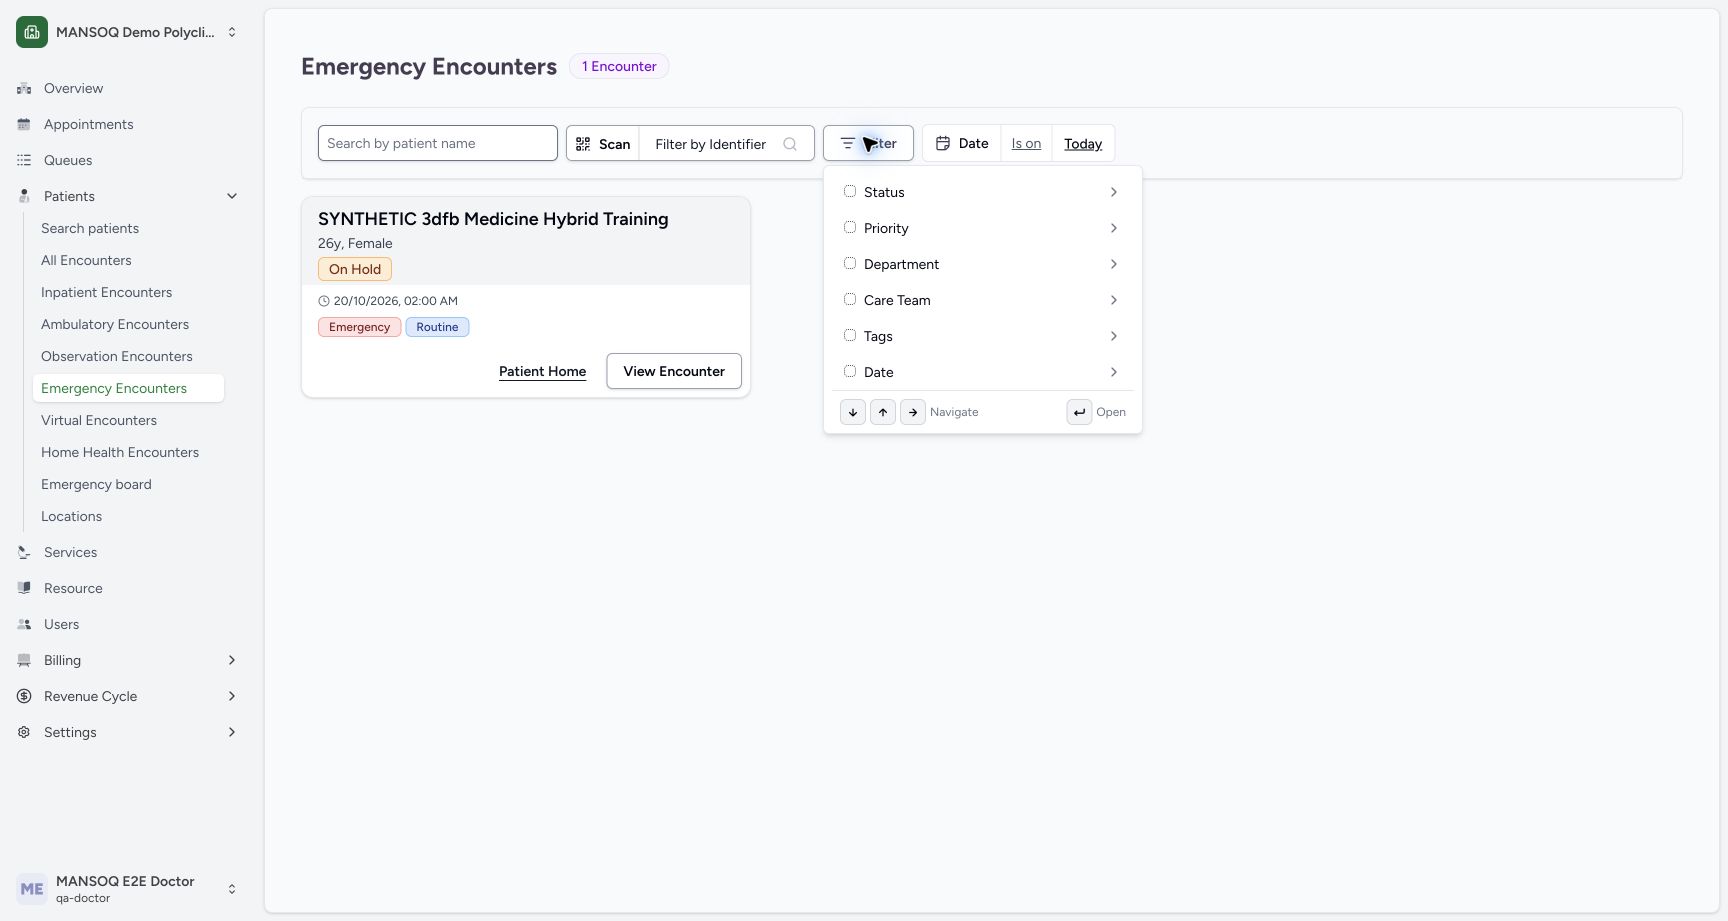Click the Queues list icon
Screen dimensions: 1728x921
[24, 160]
